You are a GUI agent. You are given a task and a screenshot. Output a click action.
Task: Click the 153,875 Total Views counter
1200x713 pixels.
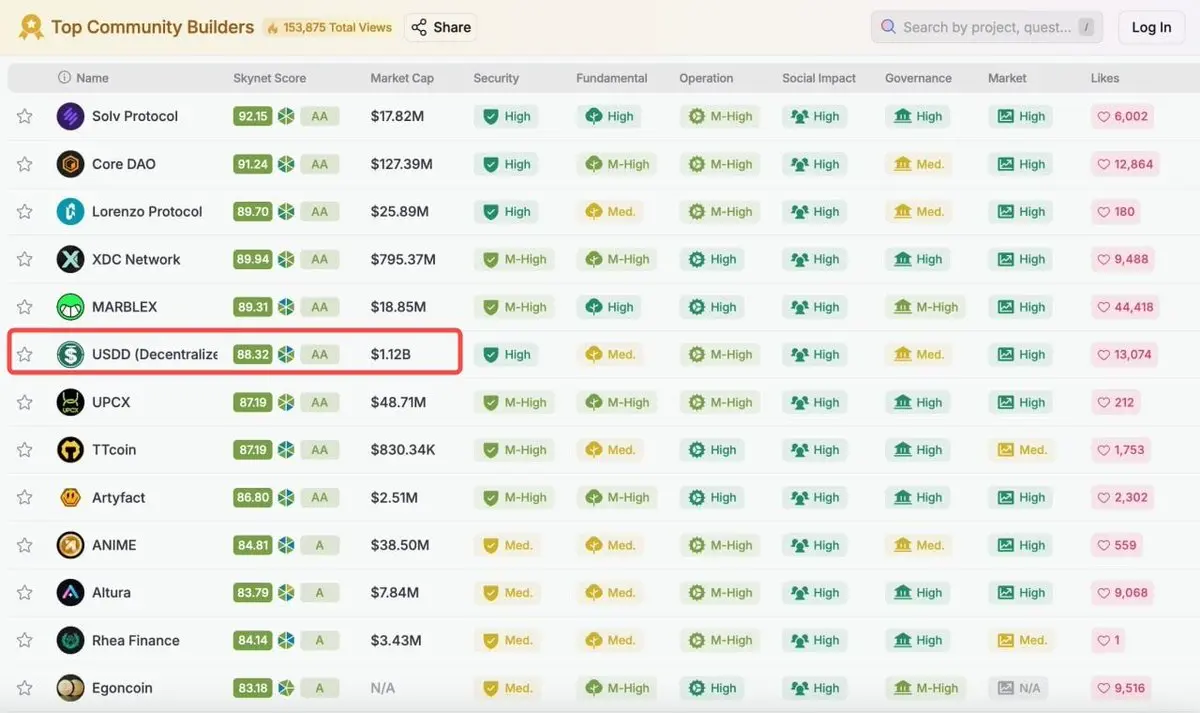pyautogui.click(x=329, y=27)
